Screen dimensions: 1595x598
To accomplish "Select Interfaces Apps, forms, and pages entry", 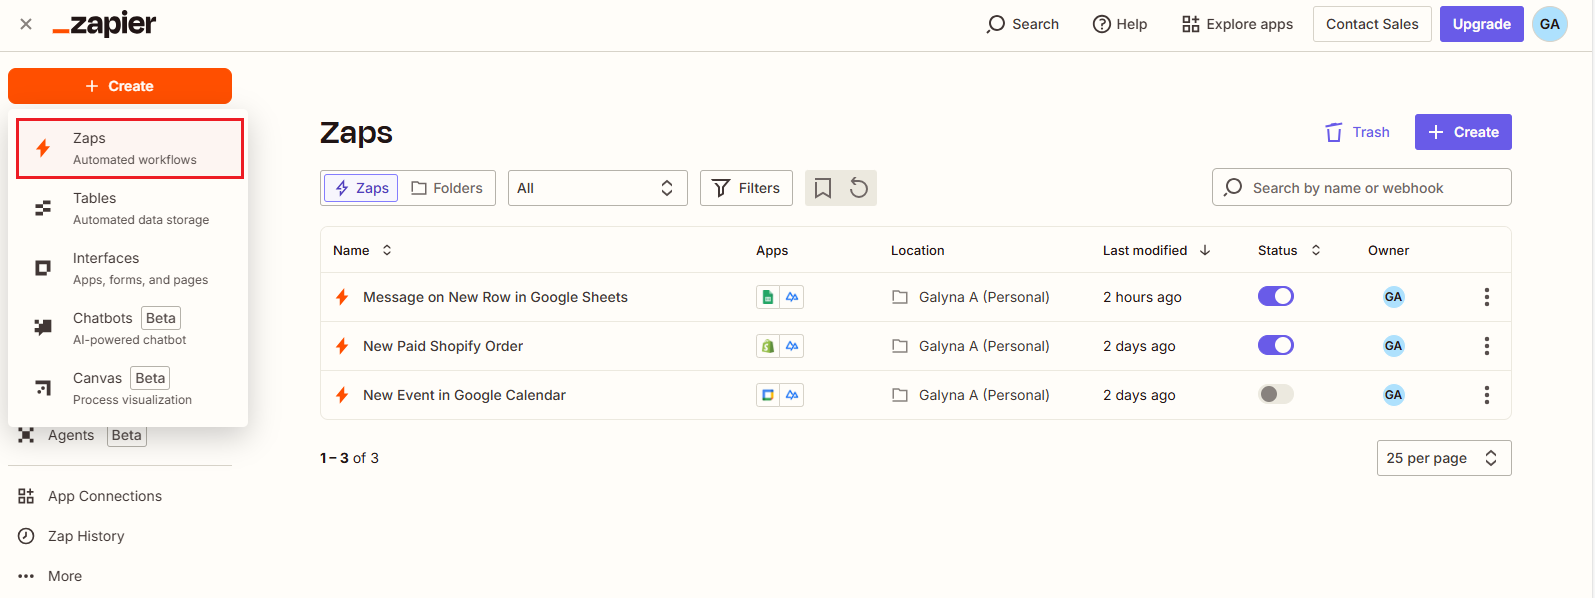I will pyautogui.click(x=130, y=268).
